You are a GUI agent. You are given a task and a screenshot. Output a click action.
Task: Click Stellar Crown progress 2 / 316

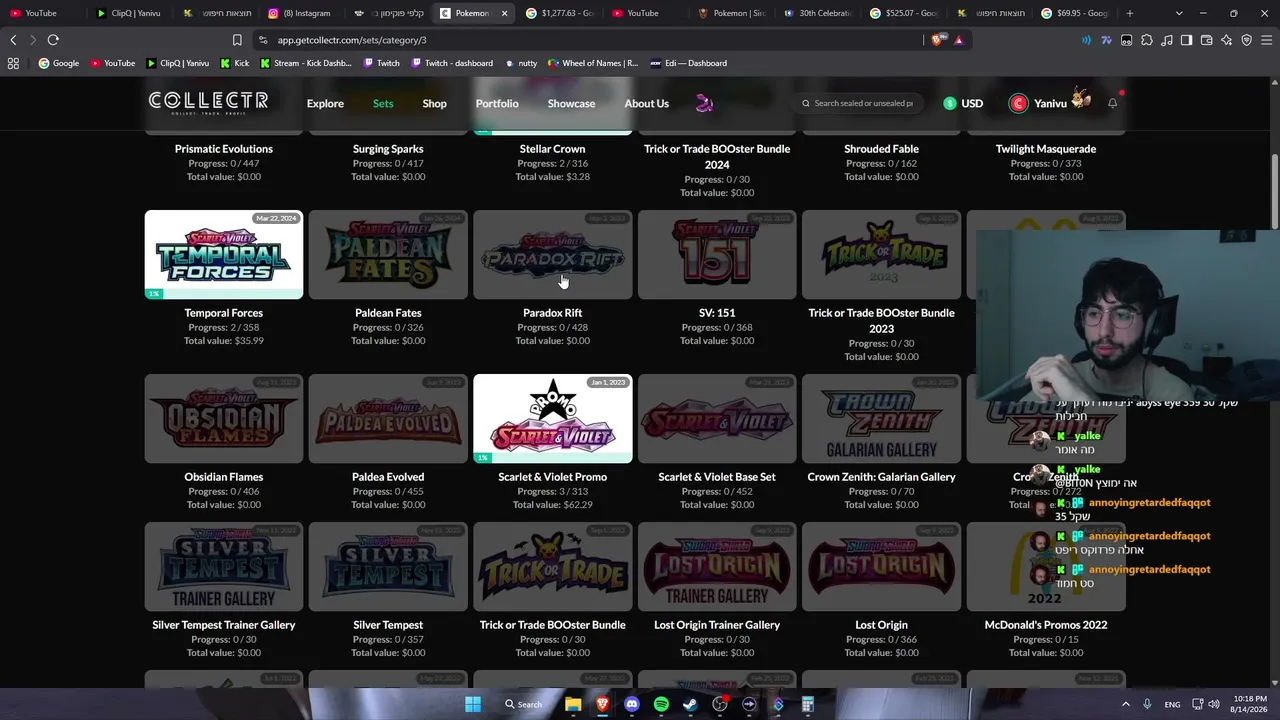coord(552,163)
